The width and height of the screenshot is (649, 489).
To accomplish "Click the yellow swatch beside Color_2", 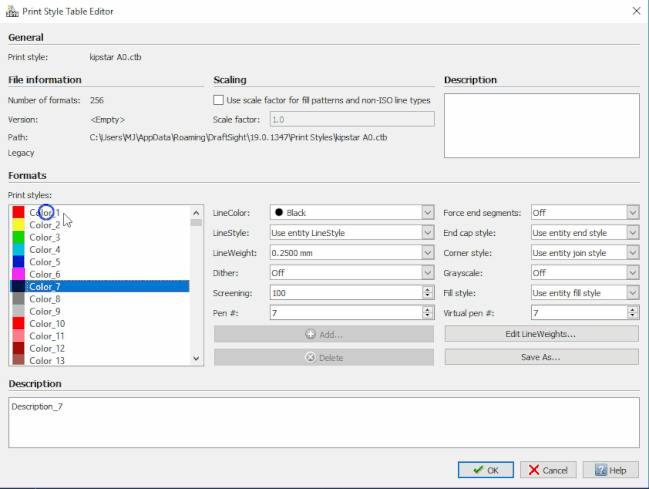I will (18, 225).
